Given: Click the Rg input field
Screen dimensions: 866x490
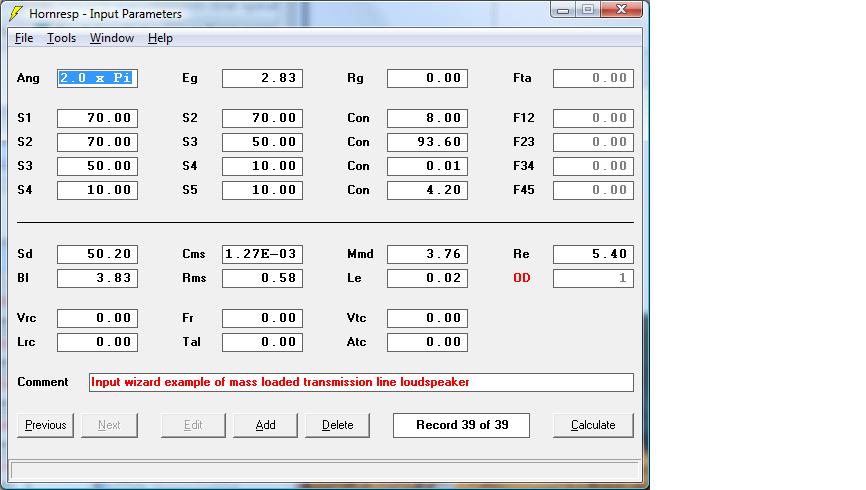Looking at the screenshot, I should [x=427, y=78].
